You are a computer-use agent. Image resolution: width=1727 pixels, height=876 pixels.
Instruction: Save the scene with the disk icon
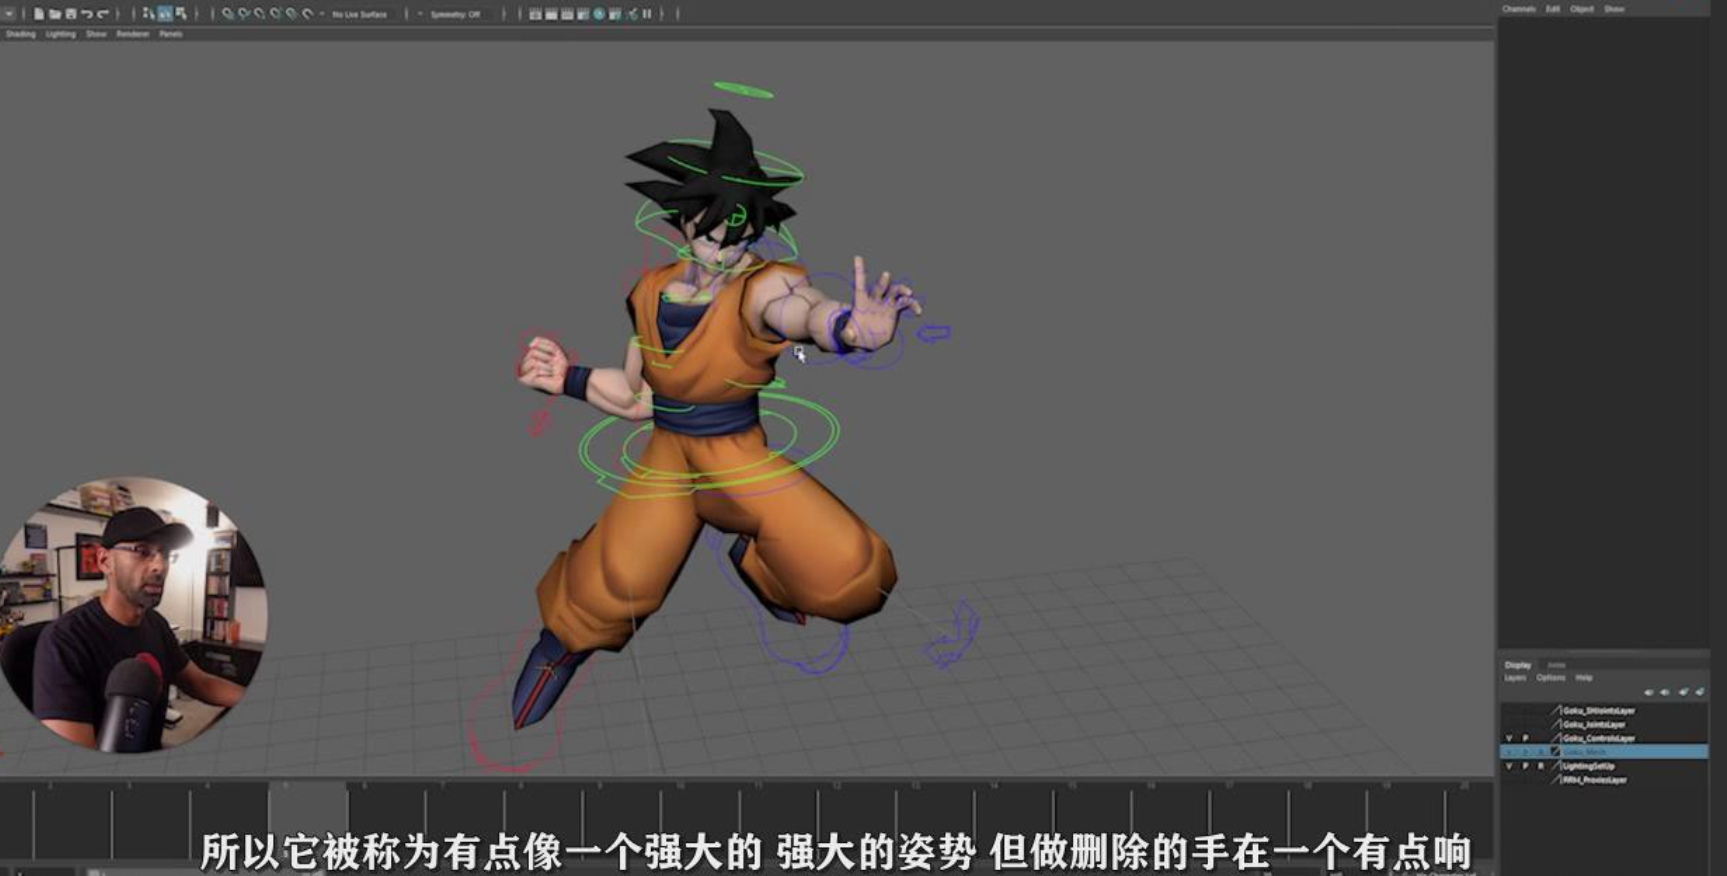click(71, 14)
